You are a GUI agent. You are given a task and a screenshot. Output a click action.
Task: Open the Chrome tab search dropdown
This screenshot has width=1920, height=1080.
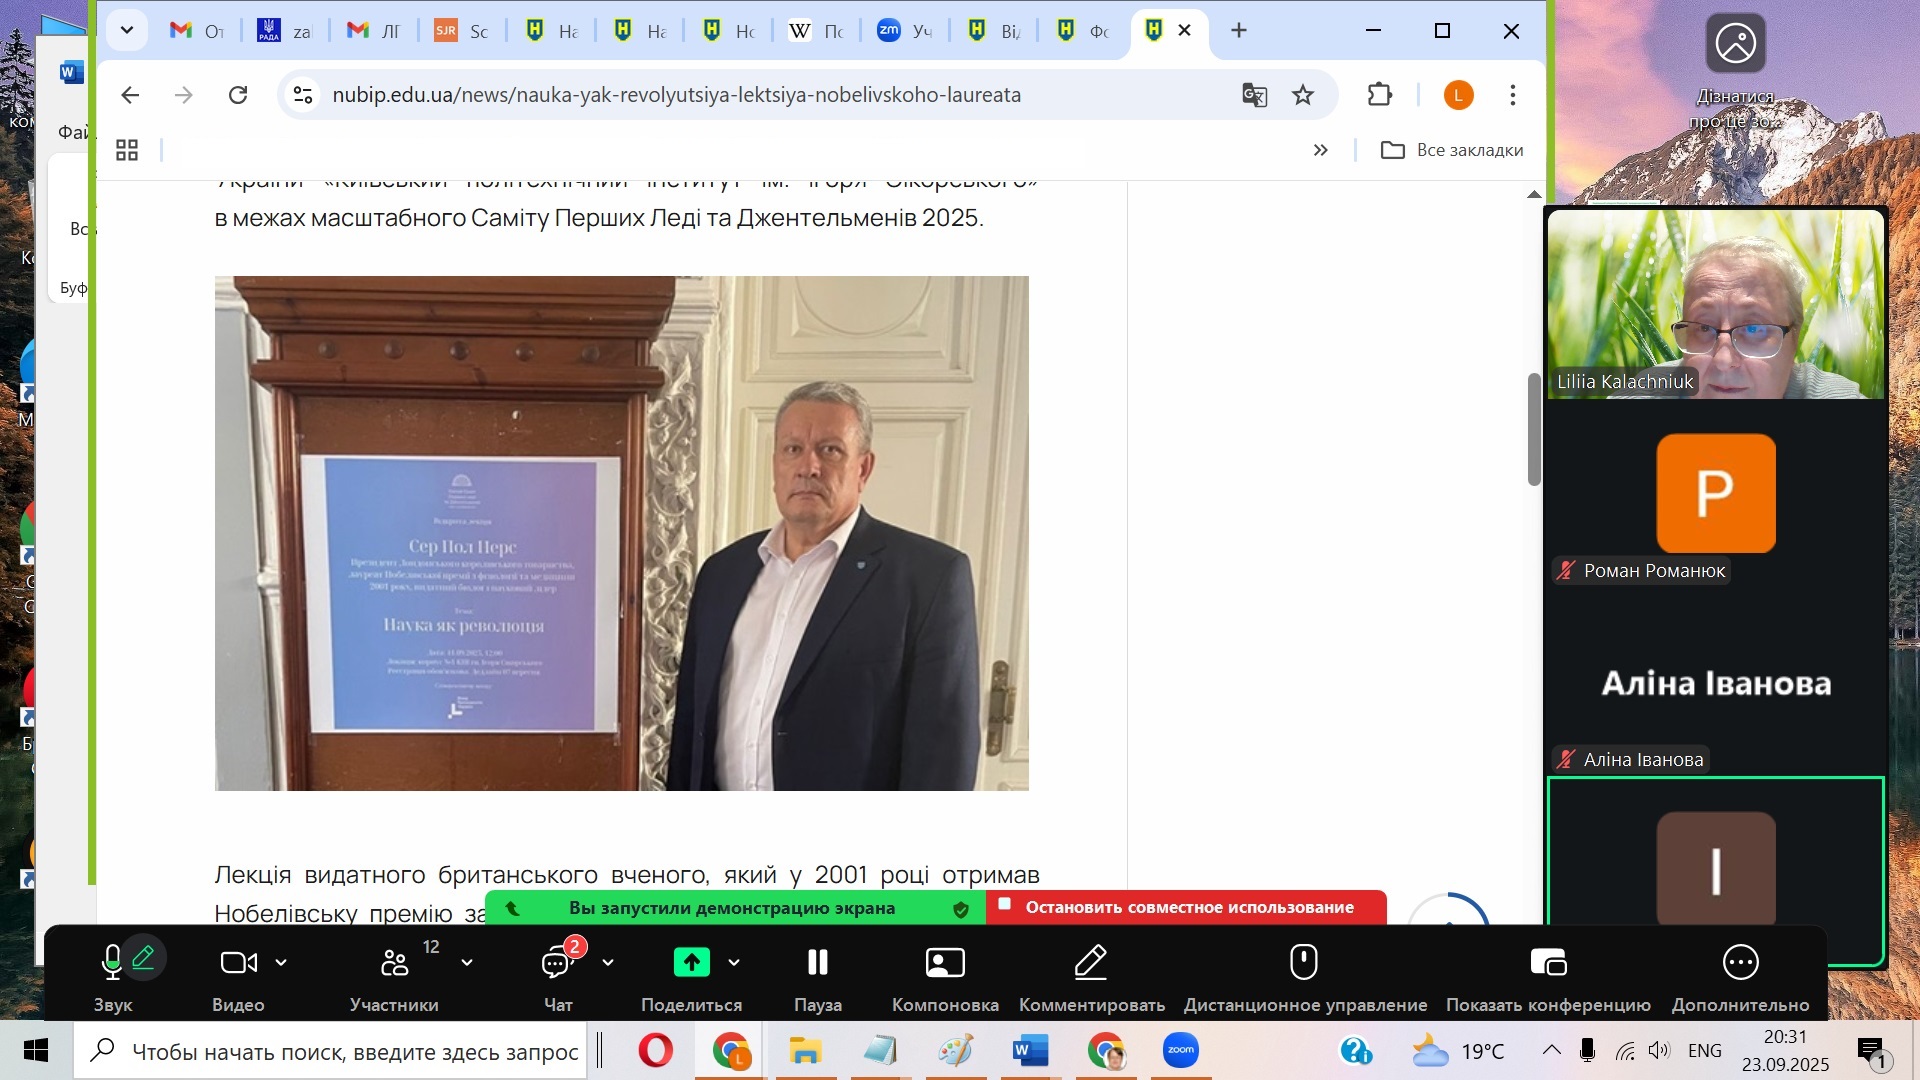(127, 30)
